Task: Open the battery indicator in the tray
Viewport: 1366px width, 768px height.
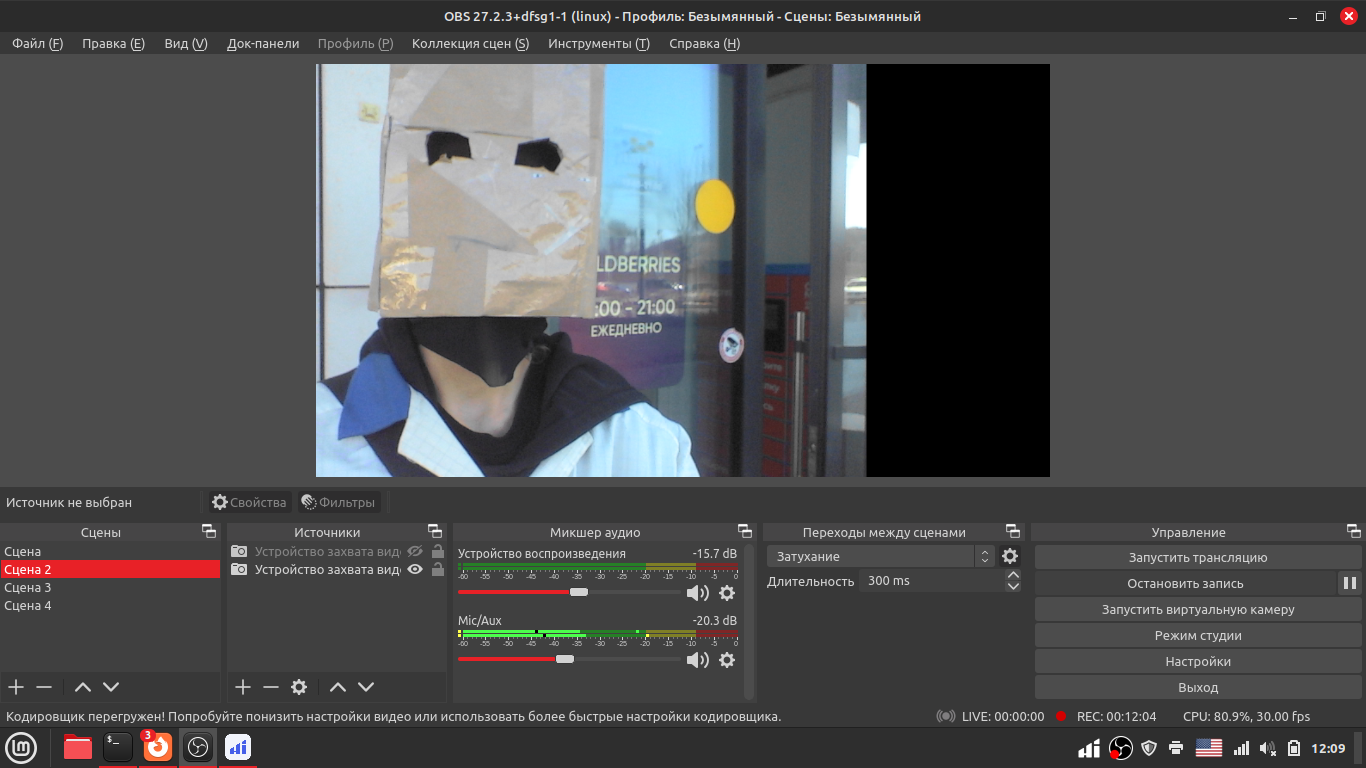Action: [x=1294, y=747]
